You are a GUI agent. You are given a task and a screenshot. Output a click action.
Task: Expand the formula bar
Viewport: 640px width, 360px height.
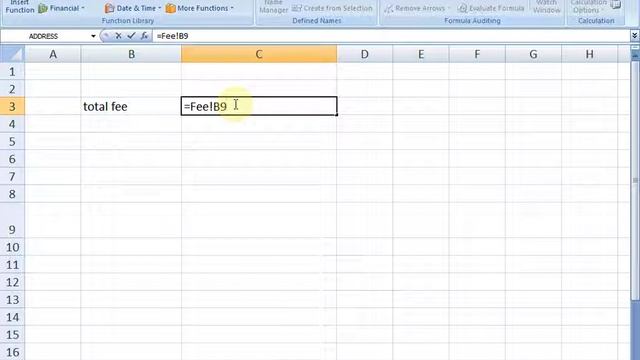635,36
